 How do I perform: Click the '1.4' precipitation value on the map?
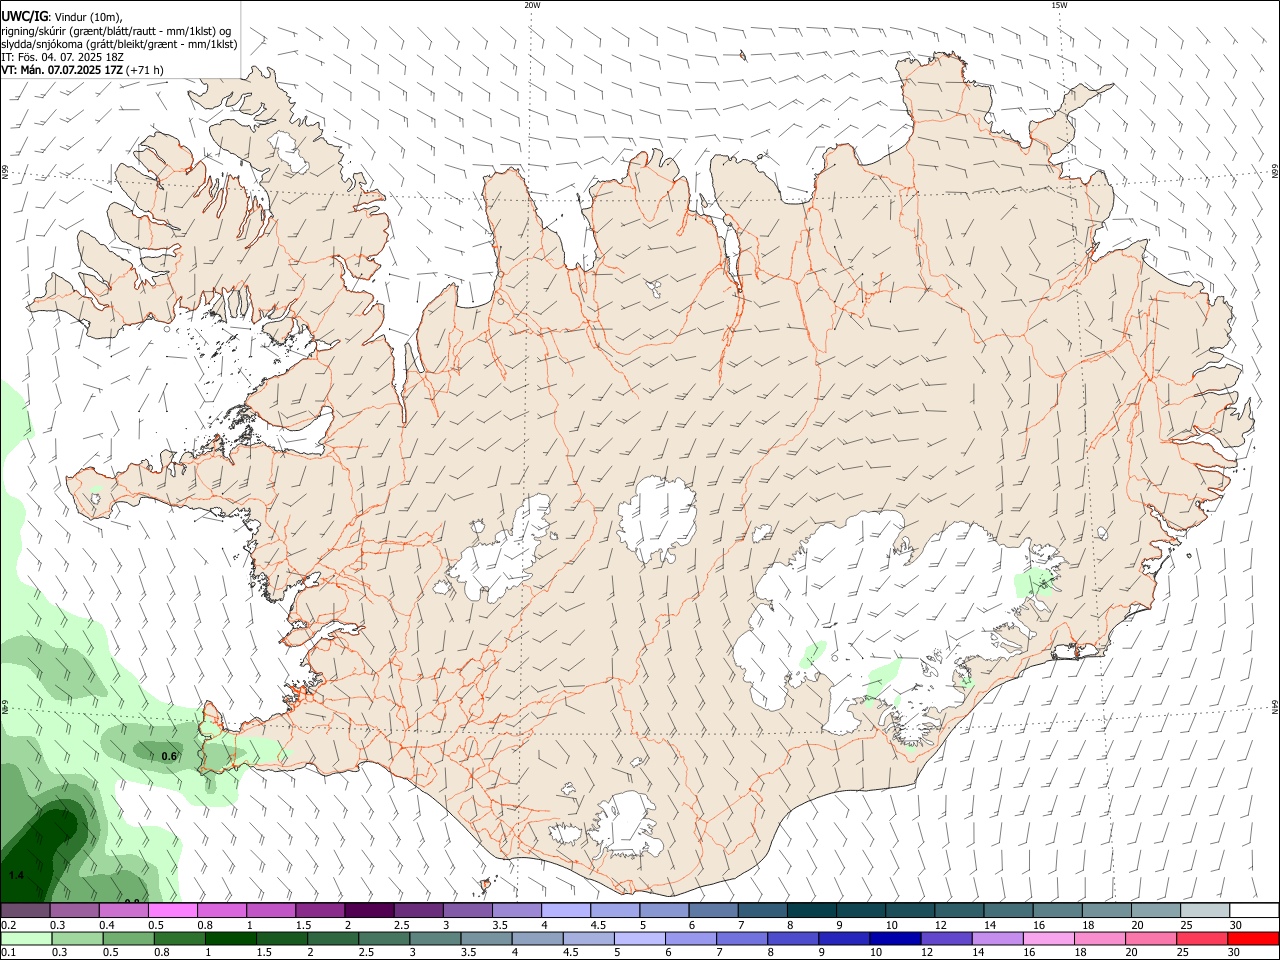[16, 875]
